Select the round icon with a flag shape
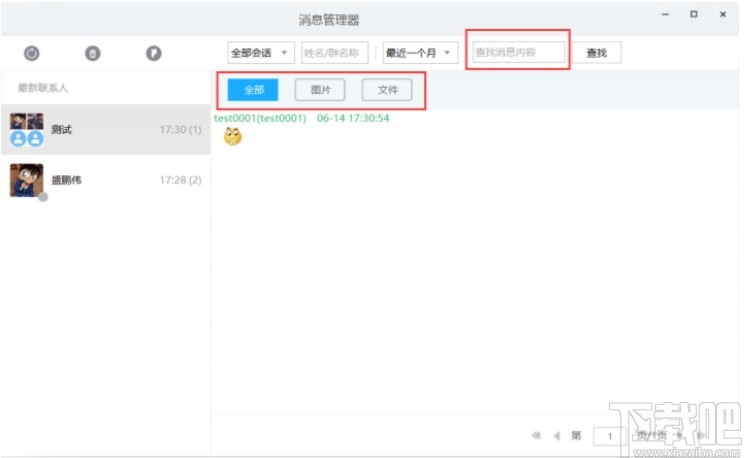This screenshot has height=458, width=744. click(x=153, y=53)
